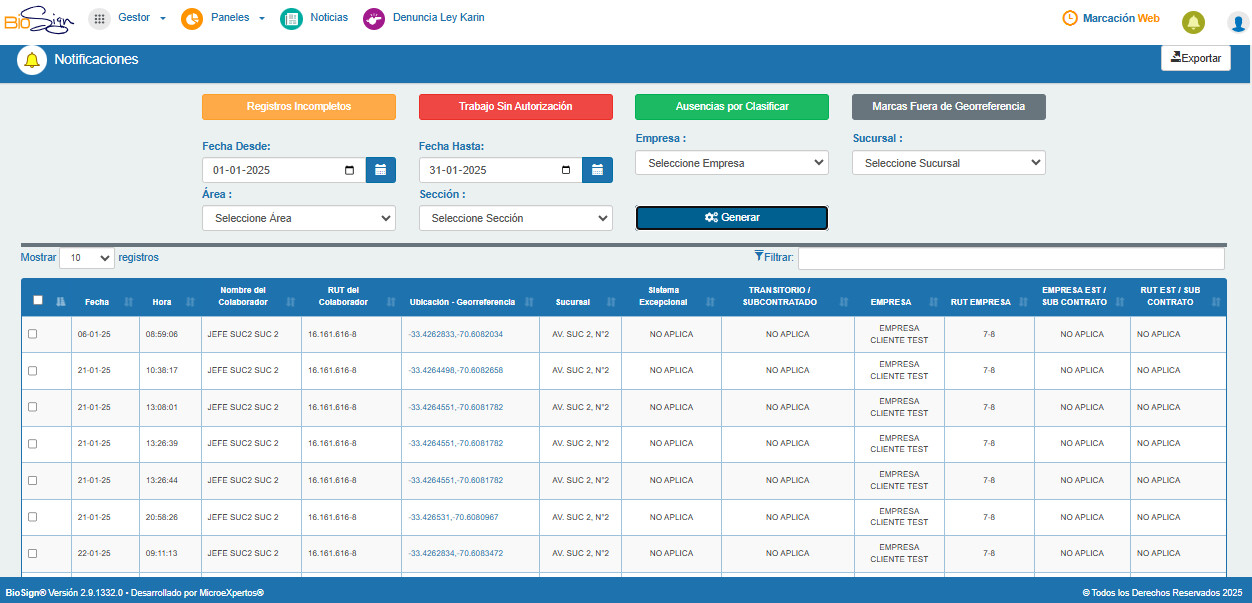The image size is (1252, 603).
Task: Toggle the select-all checkbox in table header
Action: (38, 300)
